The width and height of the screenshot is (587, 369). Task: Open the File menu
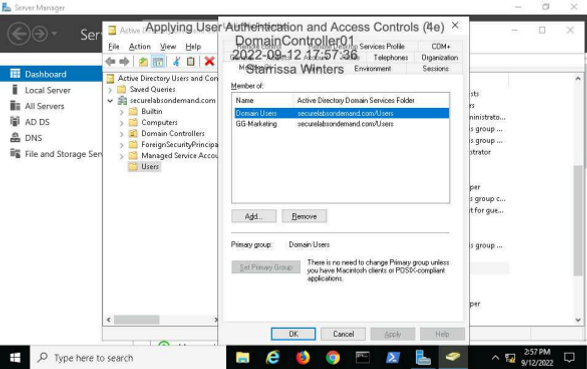114,46
